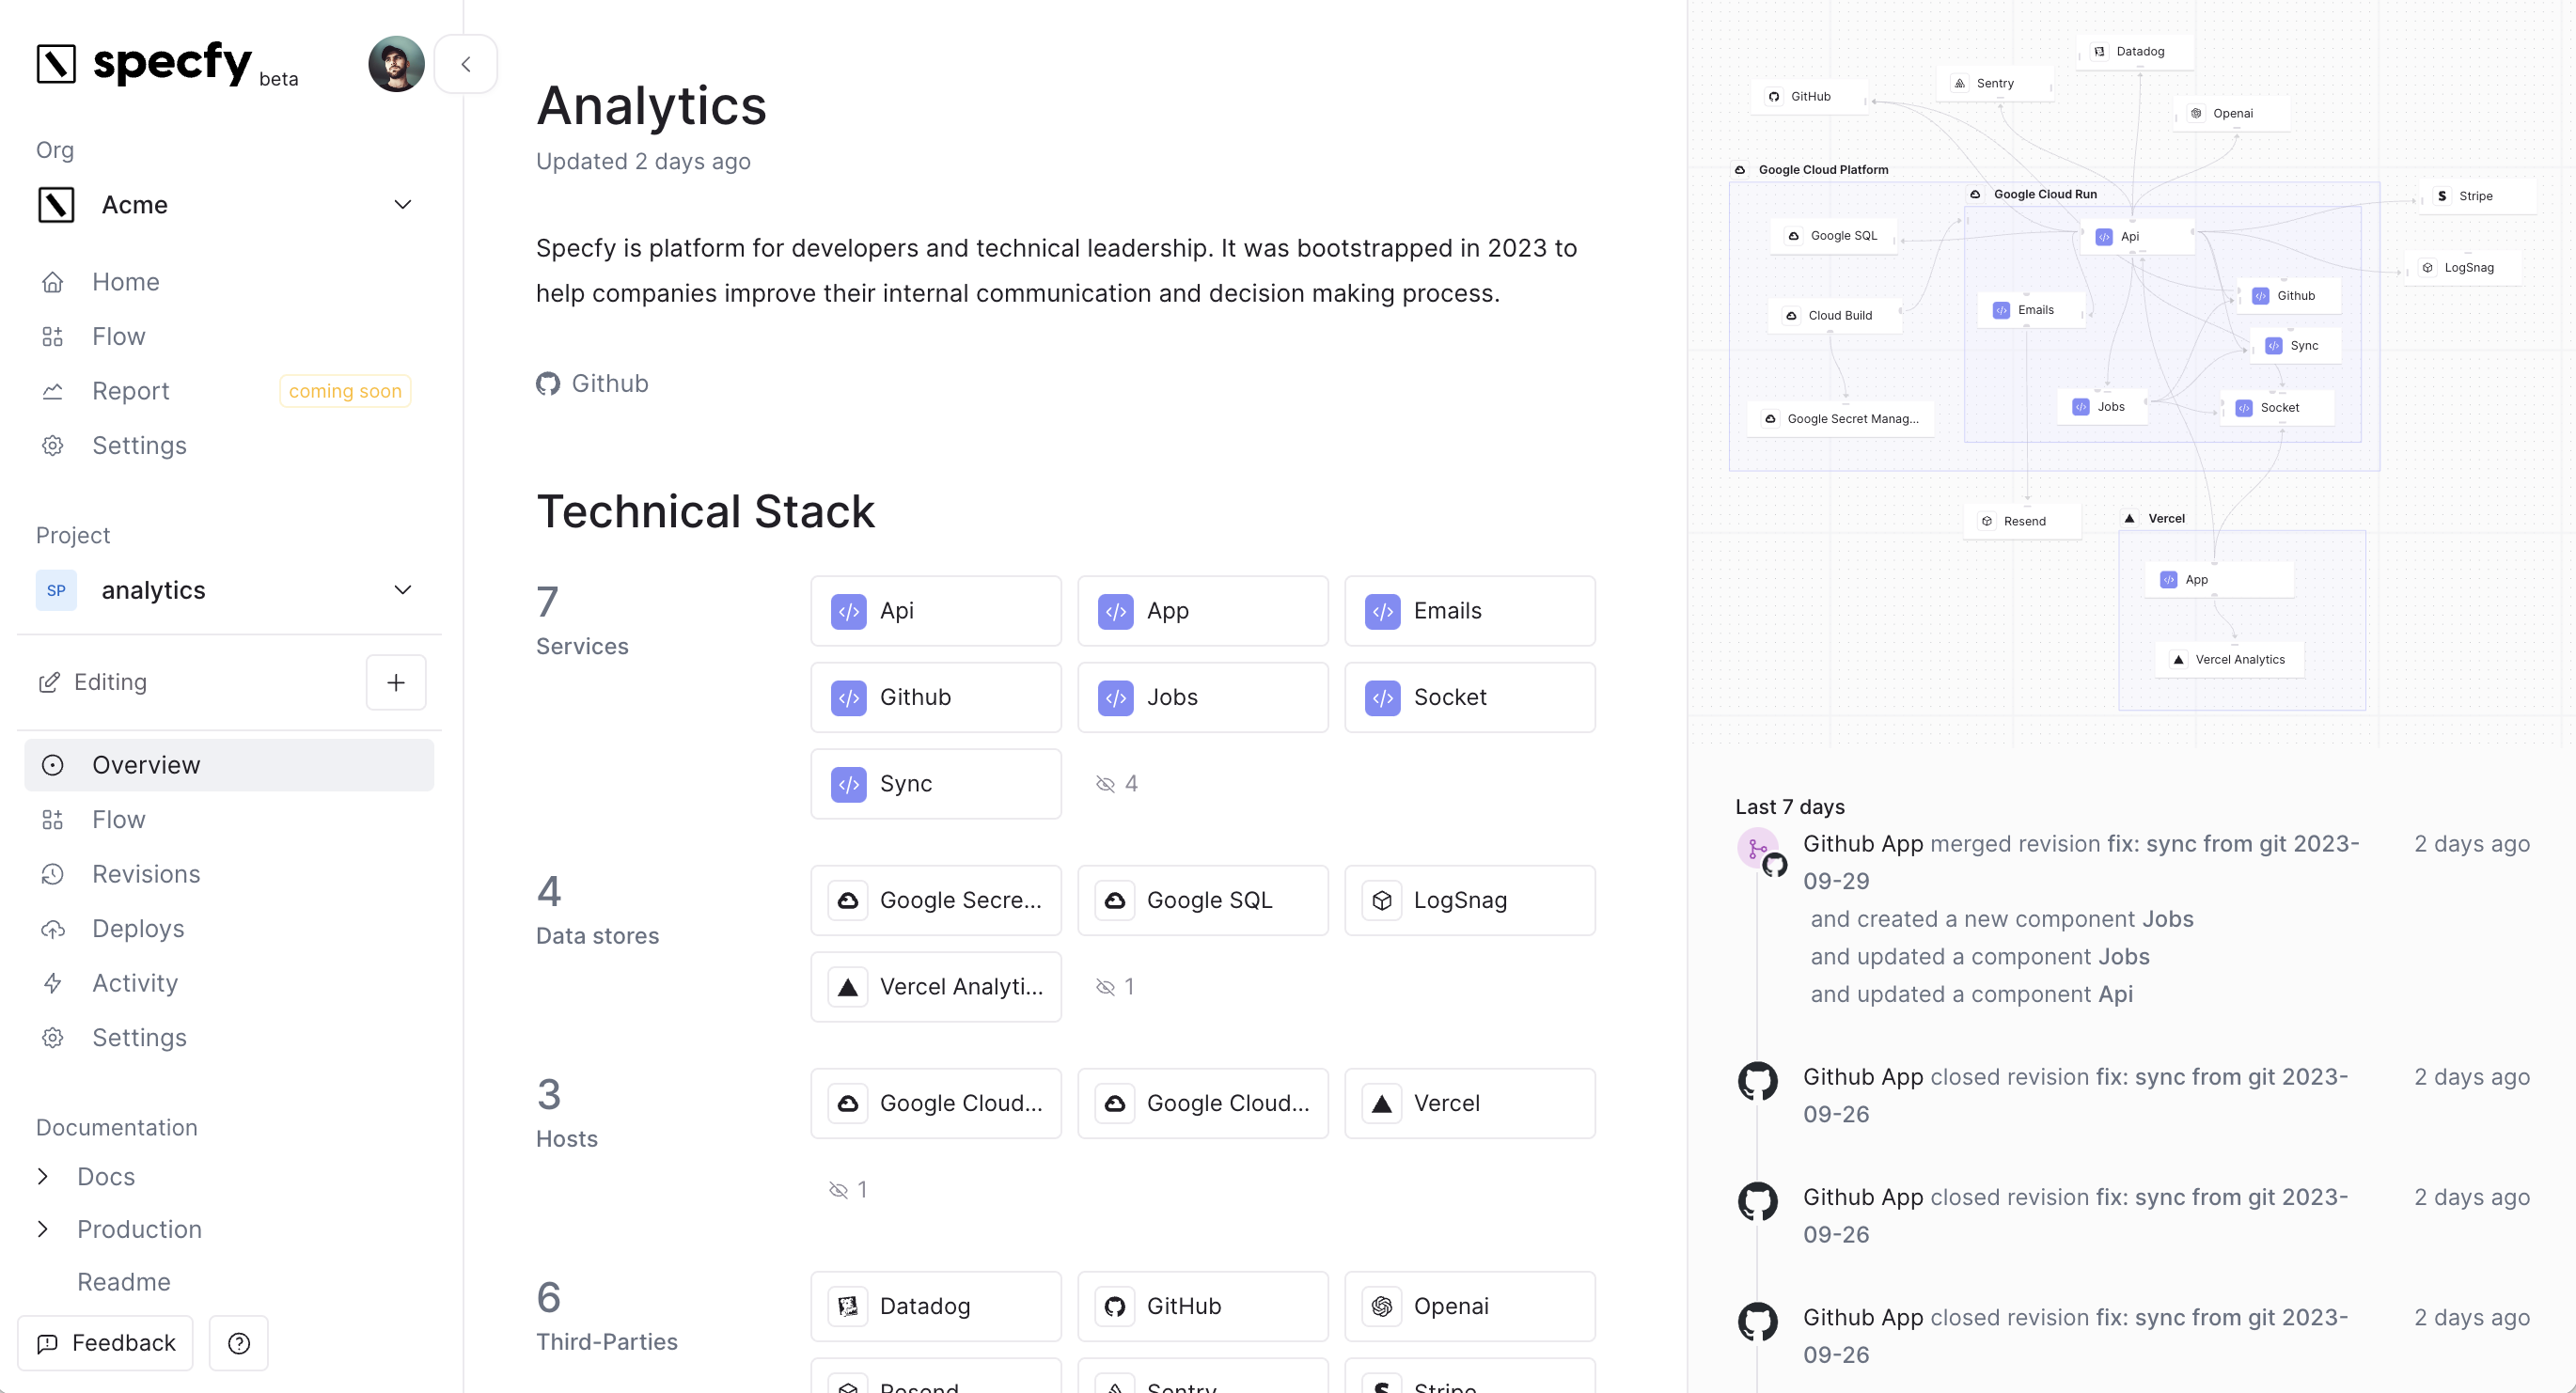The width and height of the screenshot is (2576, 1393).
Task: Open the App service card
Action: click(1203, 611)
